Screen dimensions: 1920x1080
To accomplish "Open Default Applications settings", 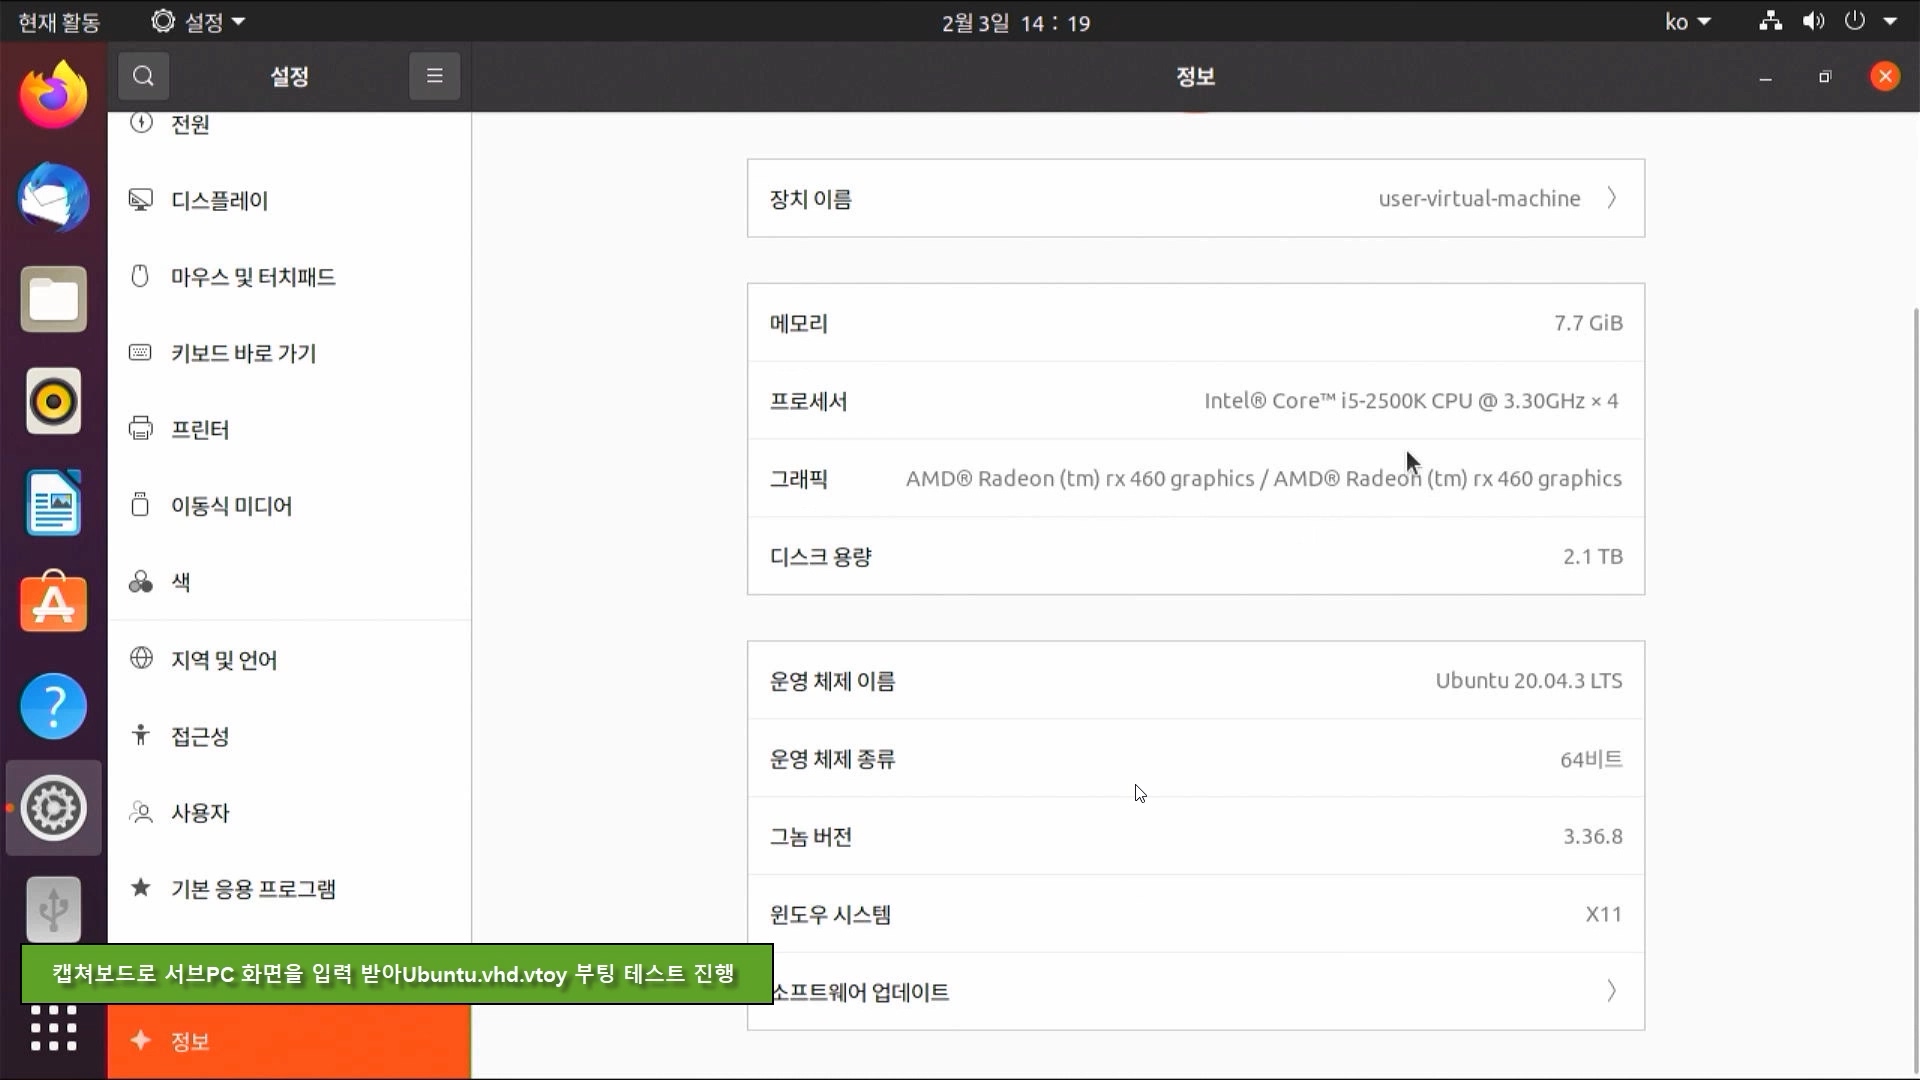I will pos(252,889).
